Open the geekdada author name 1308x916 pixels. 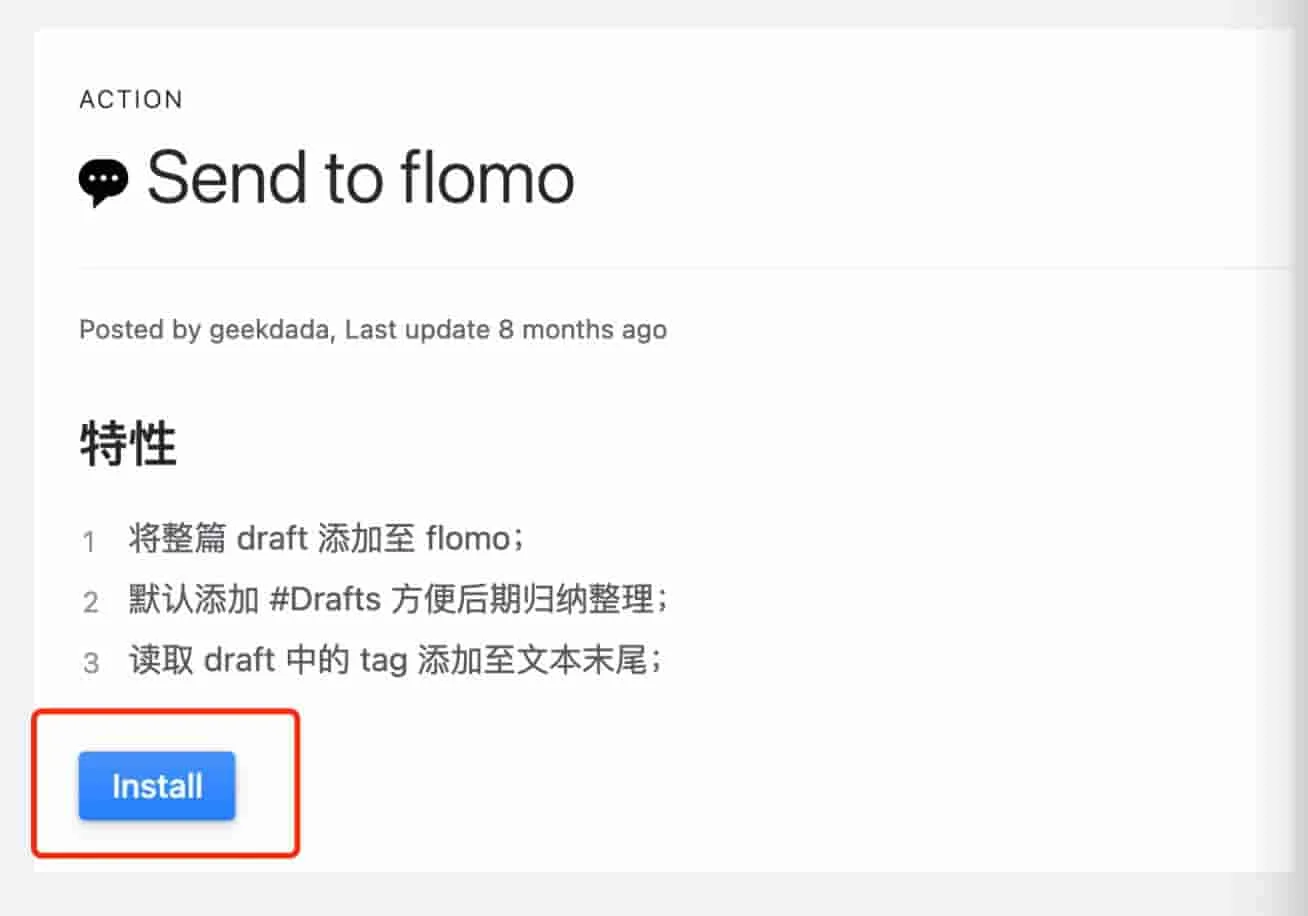pyautogui.click(x=269, y=329)
